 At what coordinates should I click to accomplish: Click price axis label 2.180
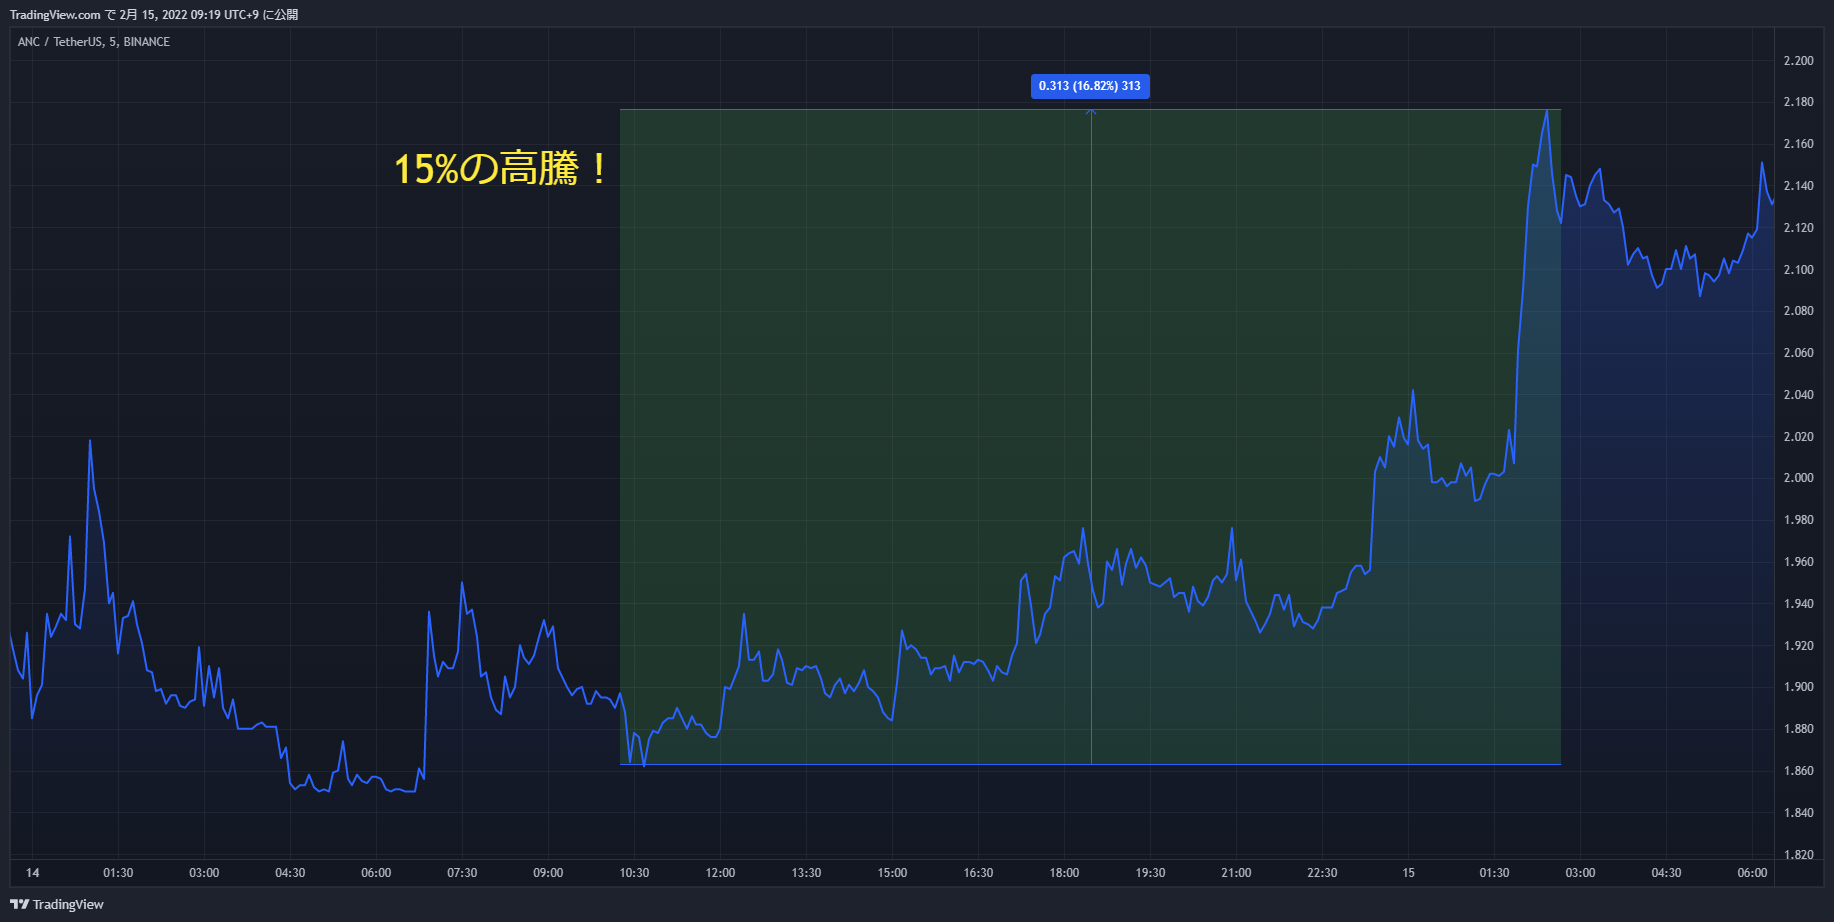[x=1798, y=102]
